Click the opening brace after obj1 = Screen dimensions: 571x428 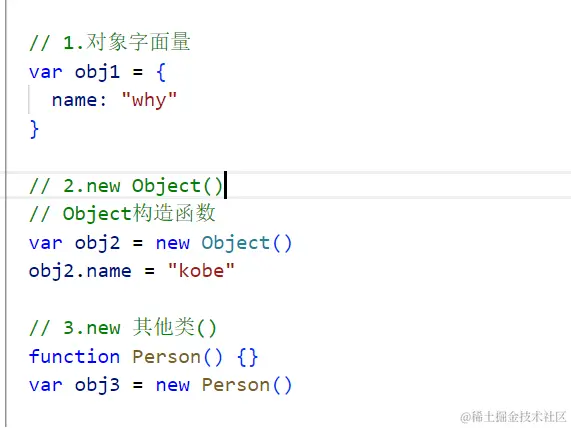point(161,72)
